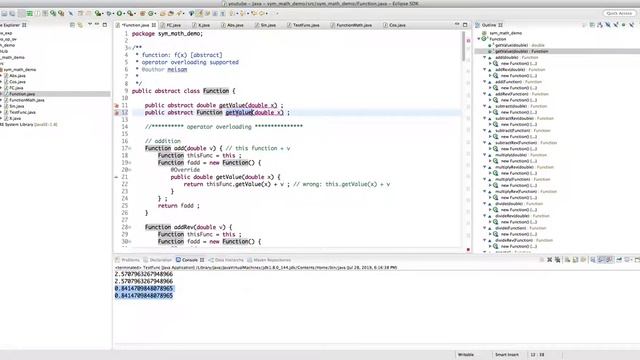Screen dimensions: 640x360
Task: Click the Smart Insert status bar entry
Action: 507,355
